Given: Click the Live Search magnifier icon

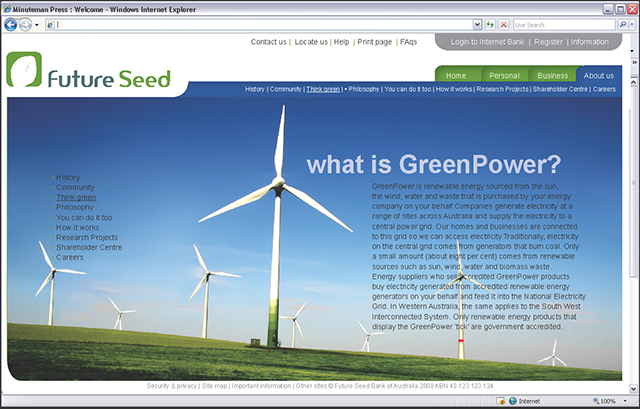Looking at the screenshot, I should click(622, 25).
